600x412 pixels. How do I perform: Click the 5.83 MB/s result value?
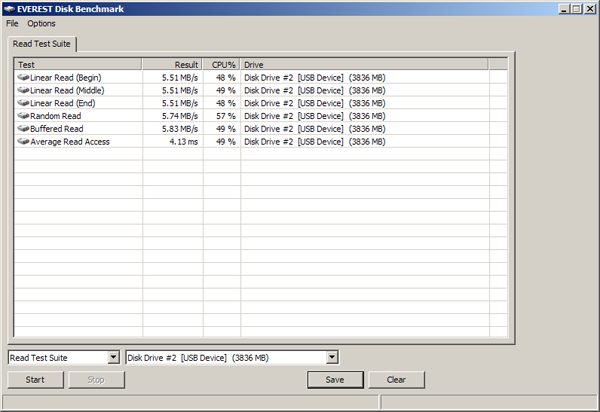(180, 129)
